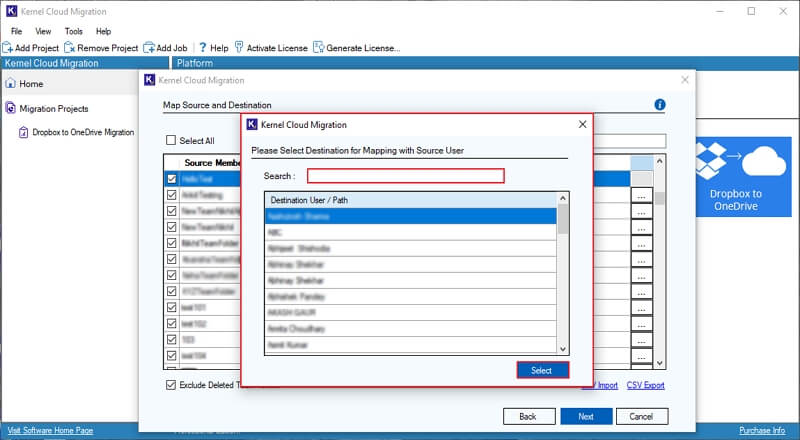Click the CSV Export link

pos(645,385)
